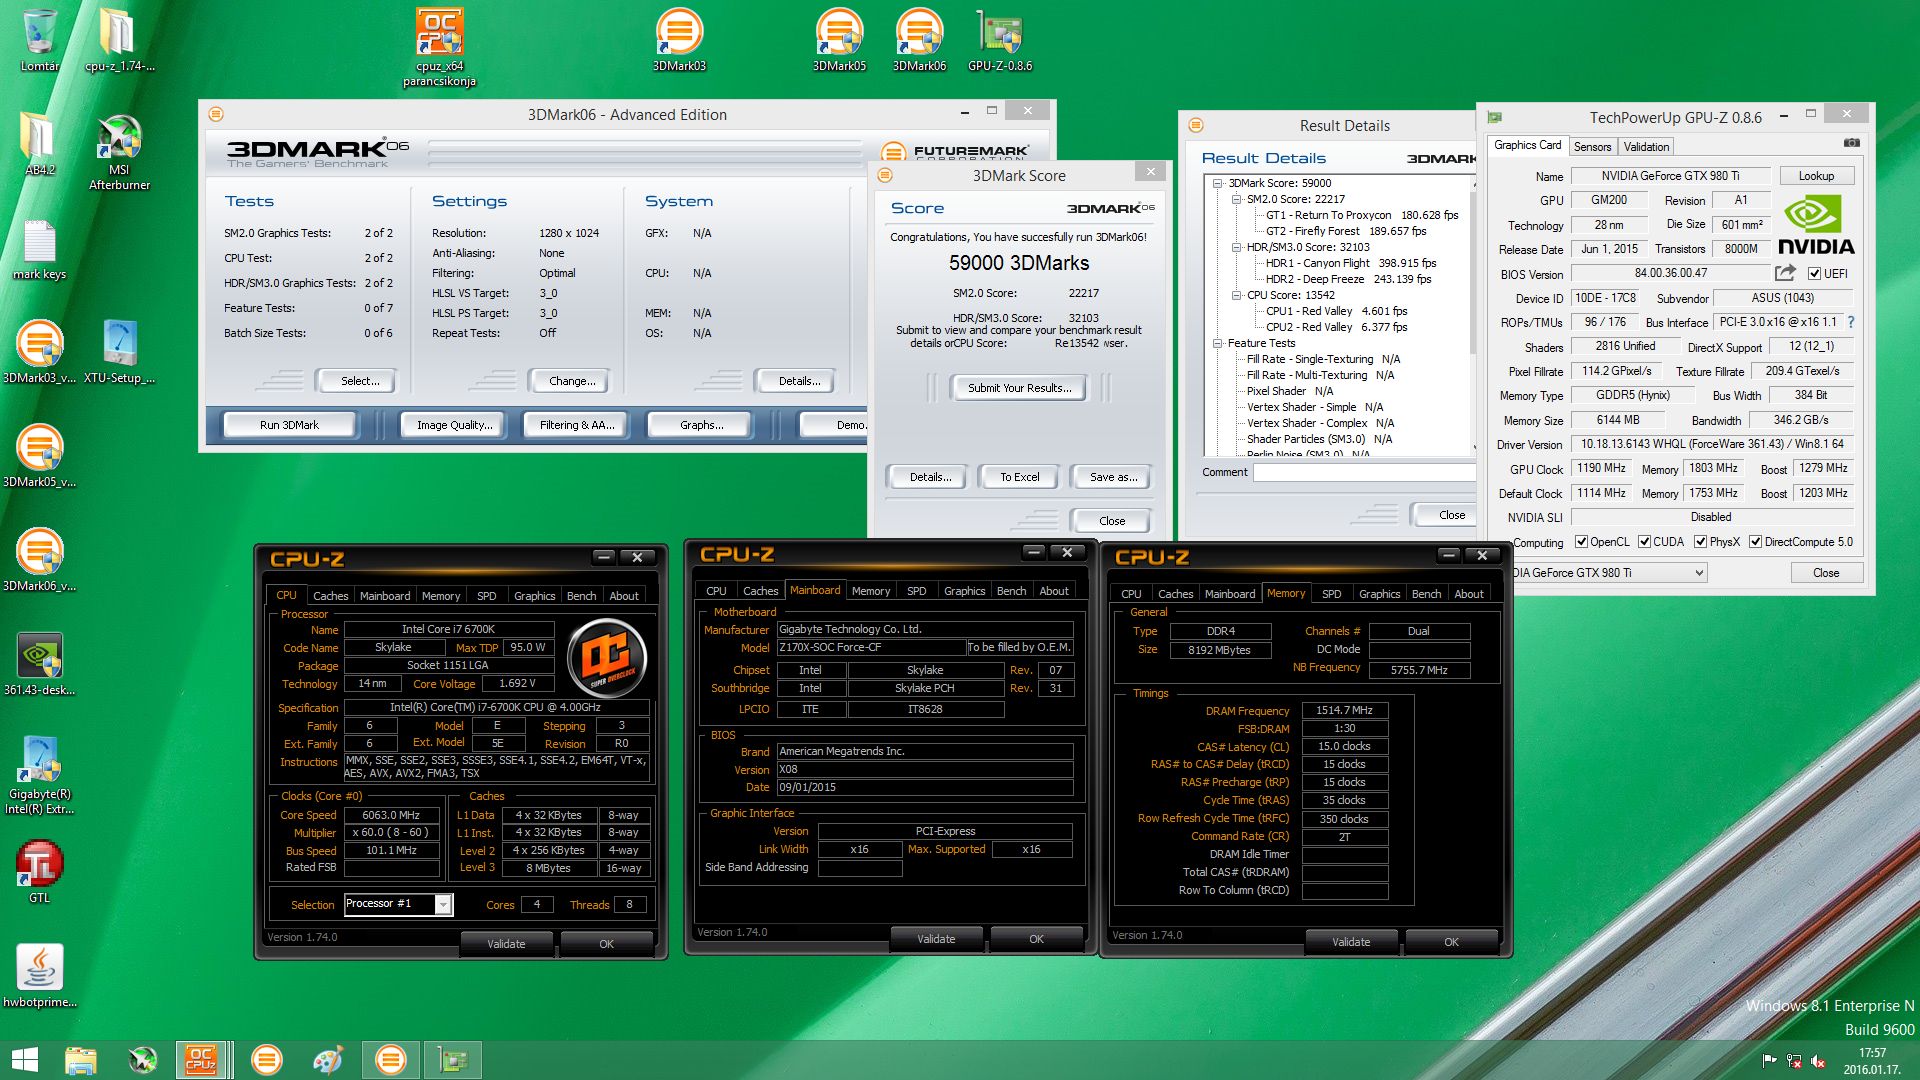Toggle the CUDA checkbox in GPU-Z
This screenshot has width=1920, height=1080.
pyautogui.click(x=1644, y=542)
